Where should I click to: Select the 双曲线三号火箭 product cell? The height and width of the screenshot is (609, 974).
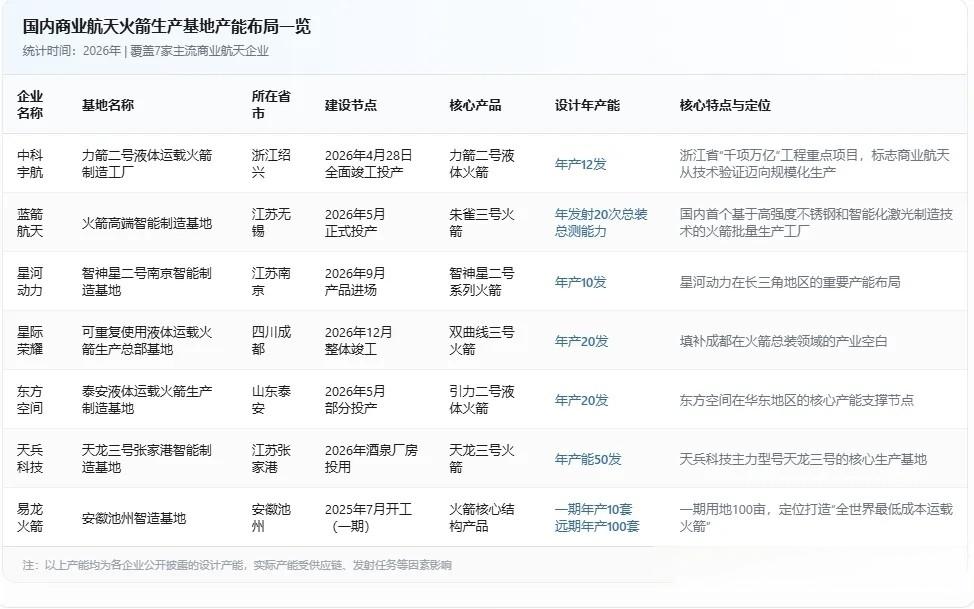click(482, 341)
